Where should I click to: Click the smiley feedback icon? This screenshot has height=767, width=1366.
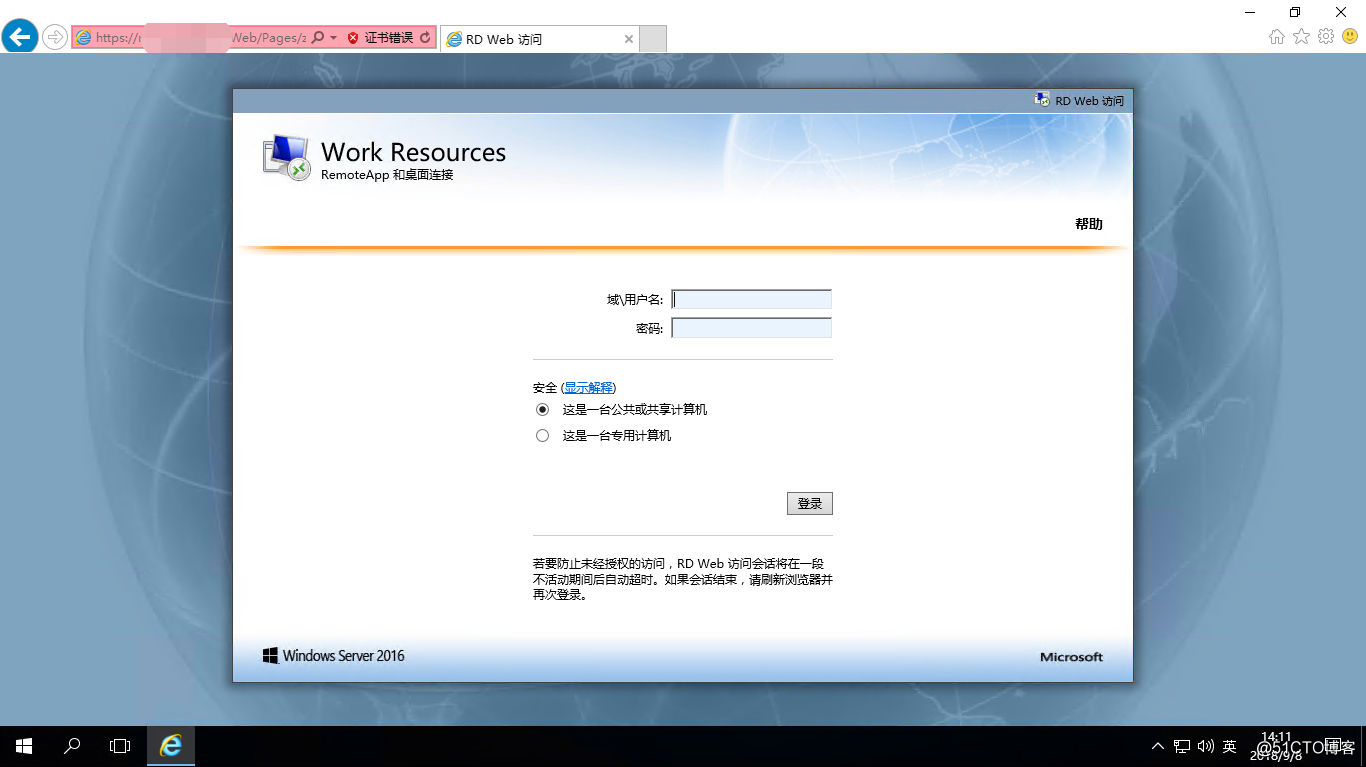1350,37
